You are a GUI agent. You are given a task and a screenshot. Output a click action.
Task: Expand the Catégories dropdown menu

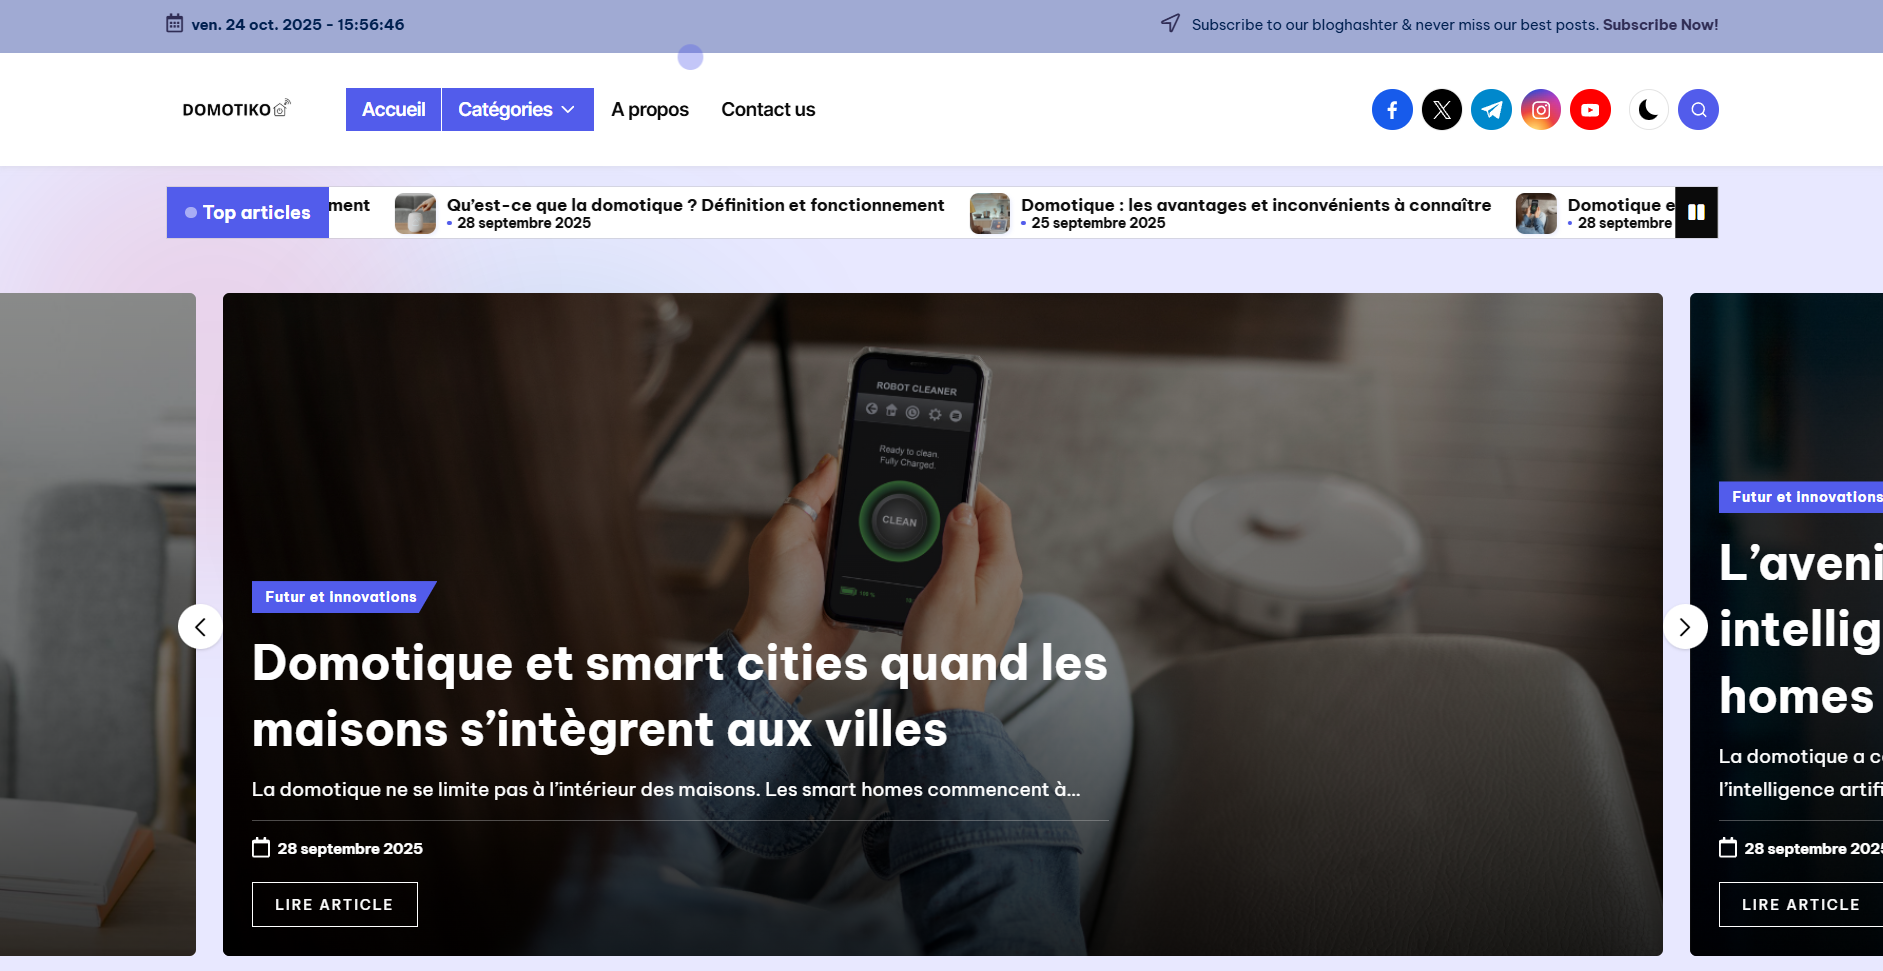517,110
